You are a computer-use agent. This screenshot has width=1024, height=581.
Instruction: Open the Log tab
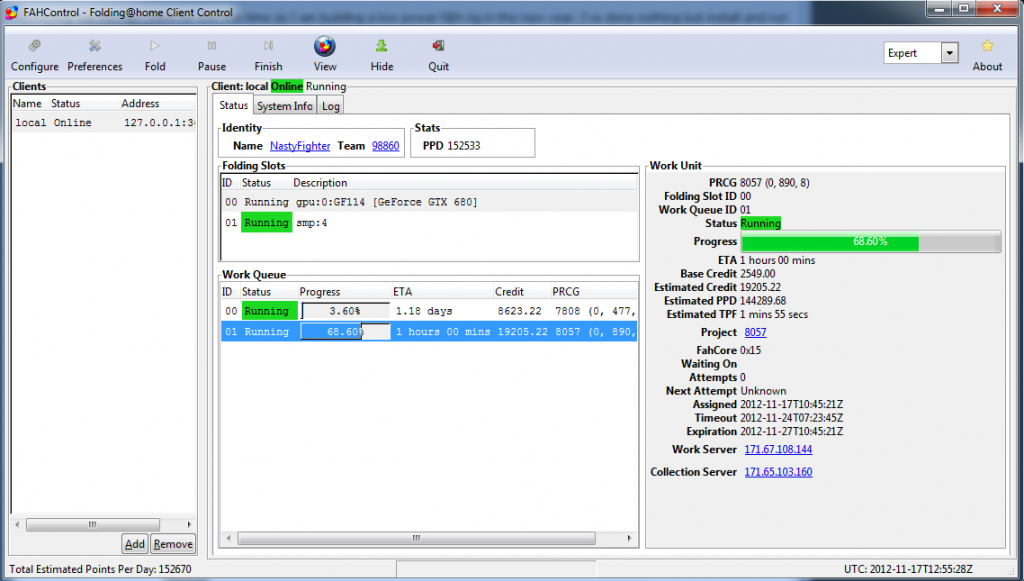pos(330,106)
